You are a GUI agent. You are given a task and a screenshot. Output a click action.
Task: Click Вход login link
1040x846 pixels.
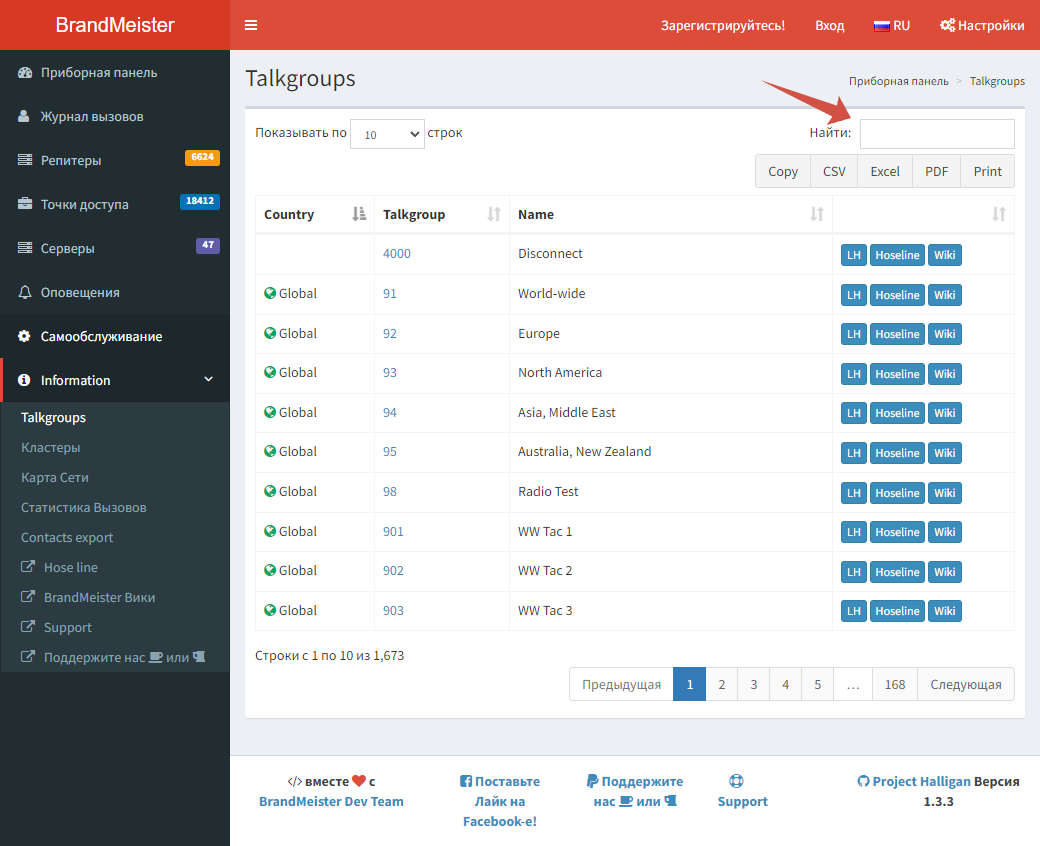(829, 26)
